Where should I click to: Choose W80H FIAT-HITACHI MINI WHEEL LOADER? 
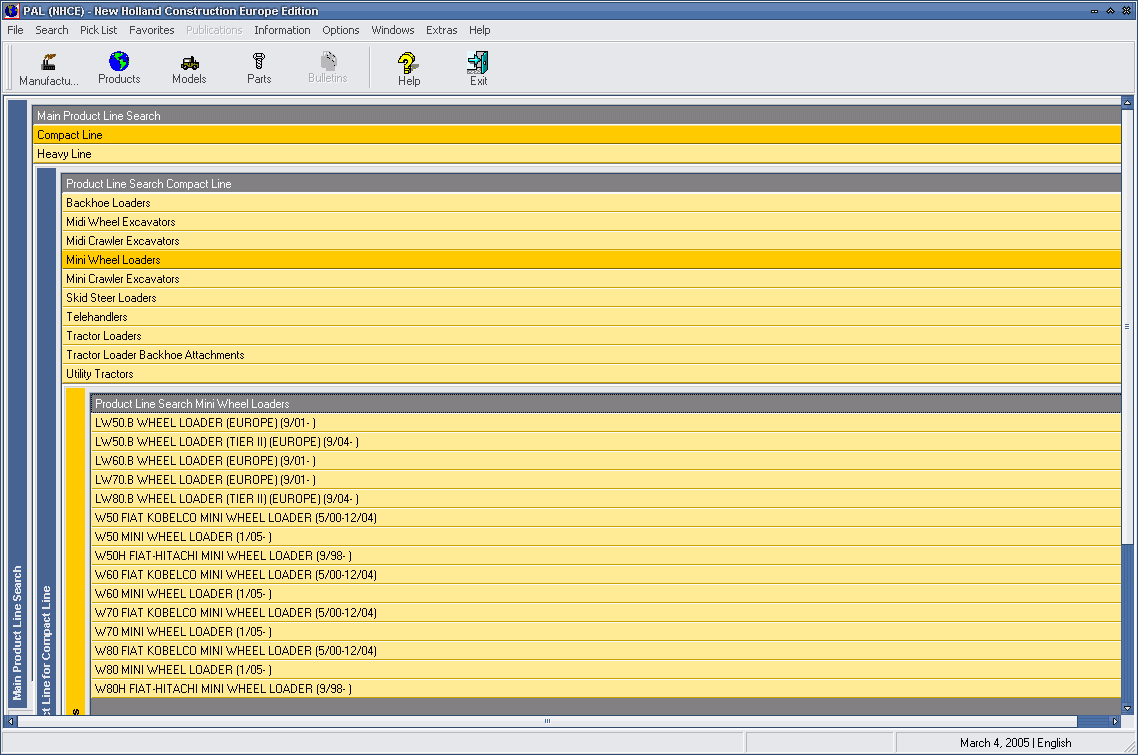tap(606, 689)
